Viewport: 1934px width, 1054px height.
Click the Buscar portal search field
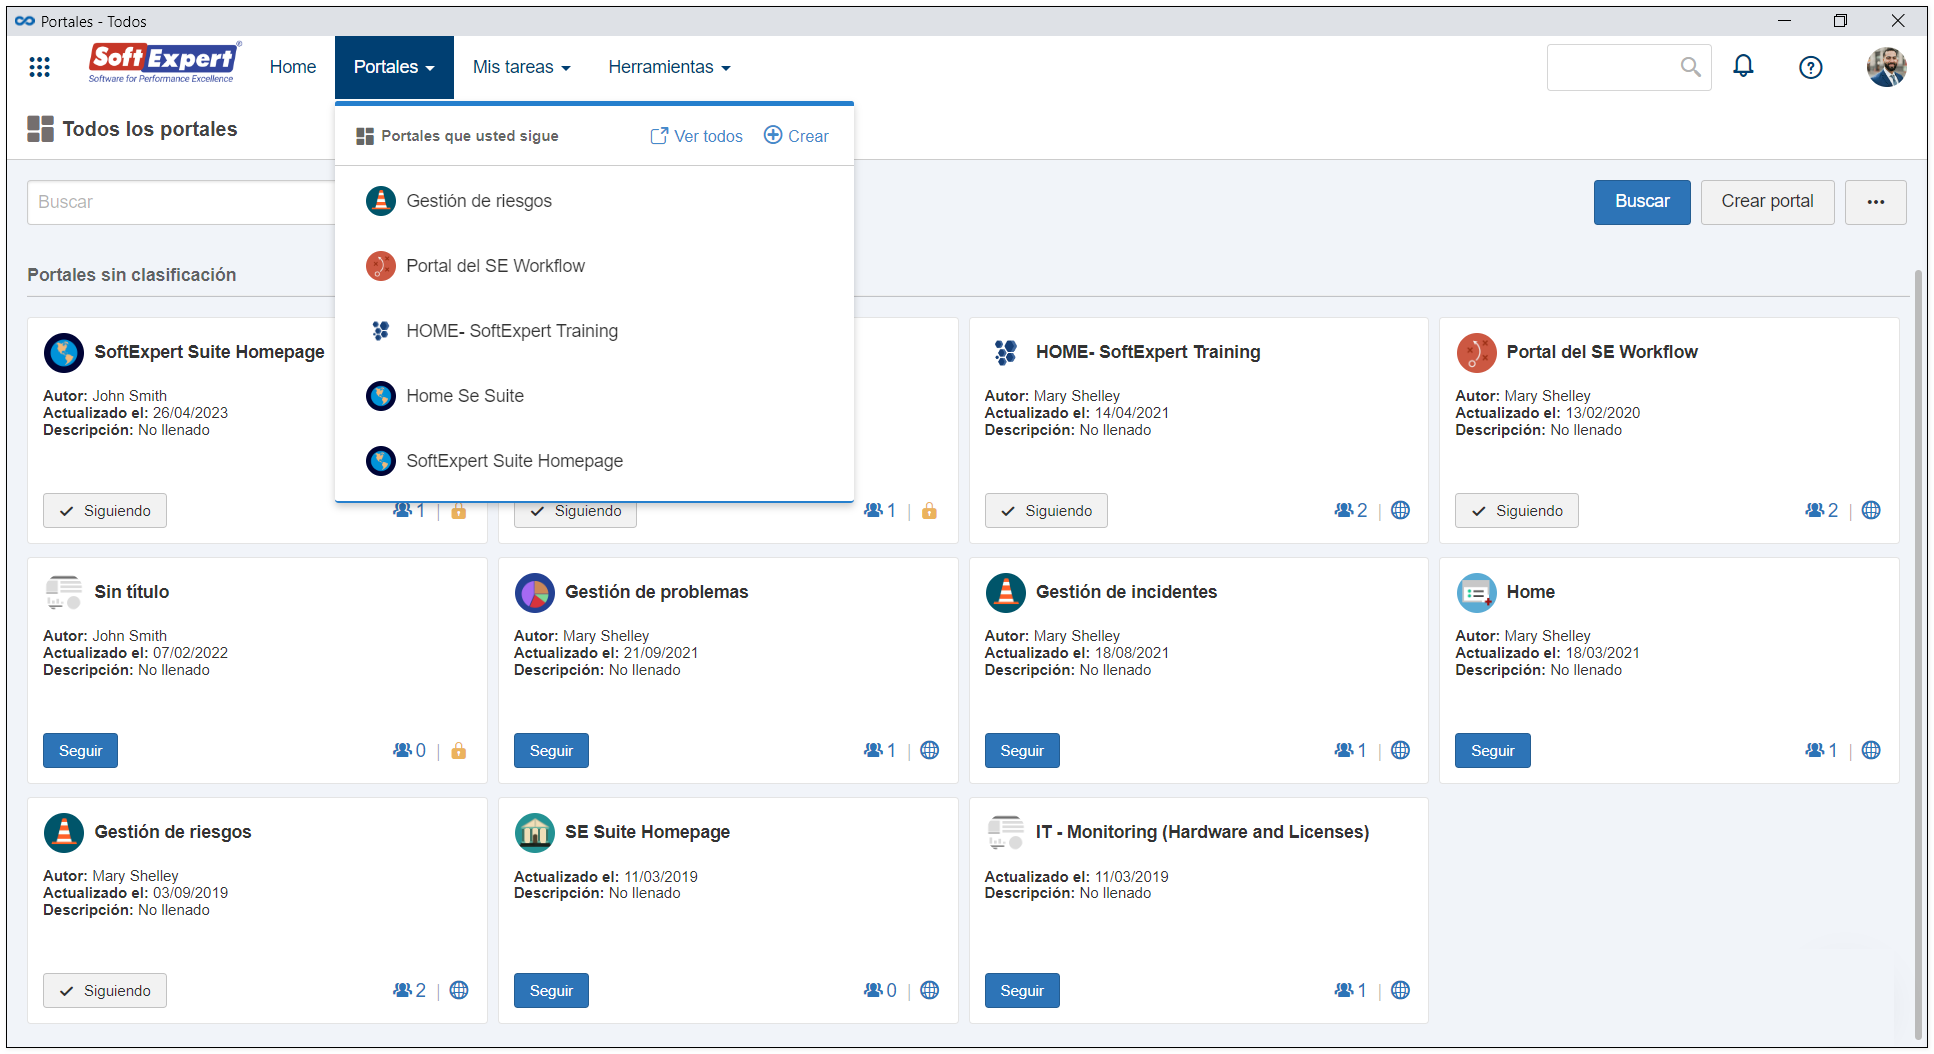coord(181,202)
